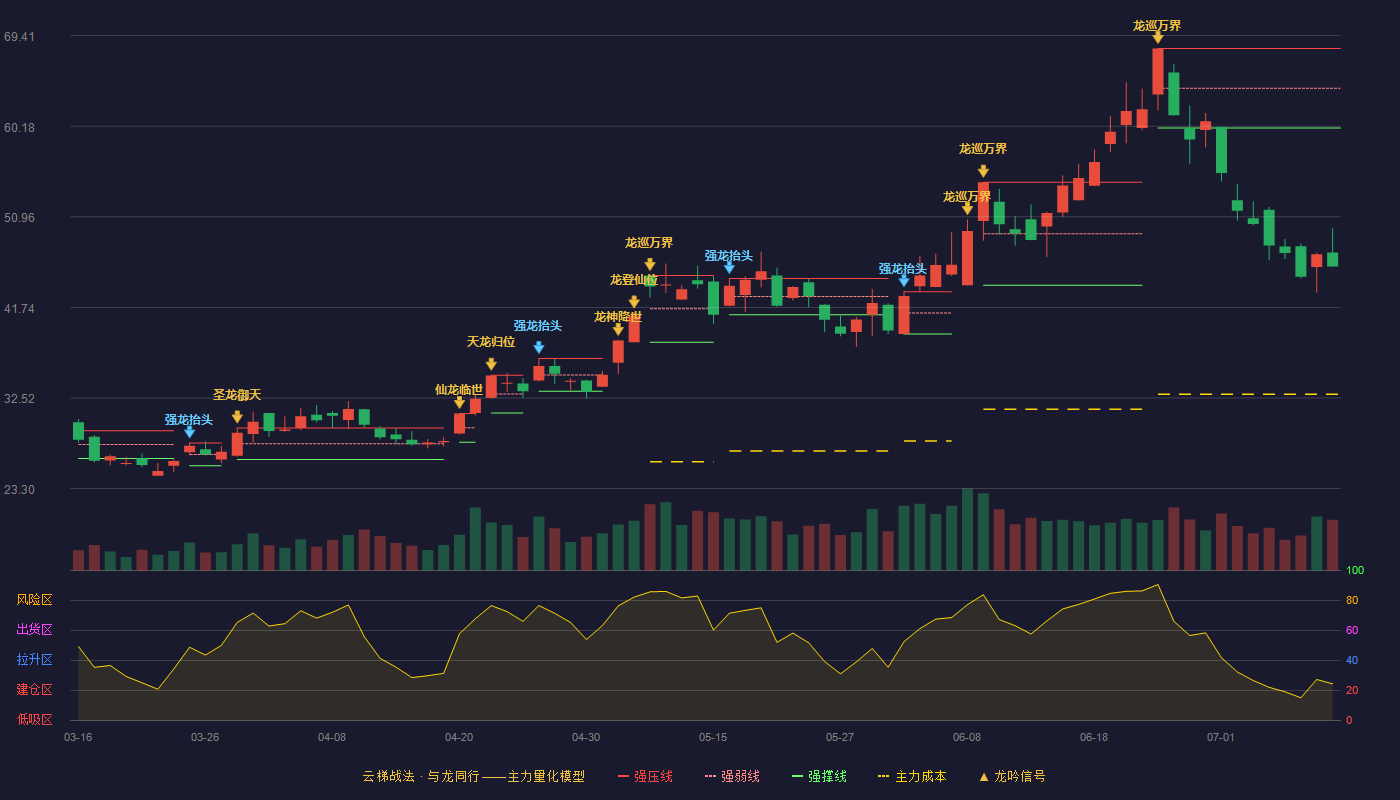Image resolution: width=1400 pixels, height=800 pixels.
Task: Select the 天龙归位 signal arrow marker
Action: click(x=491, y=364)
